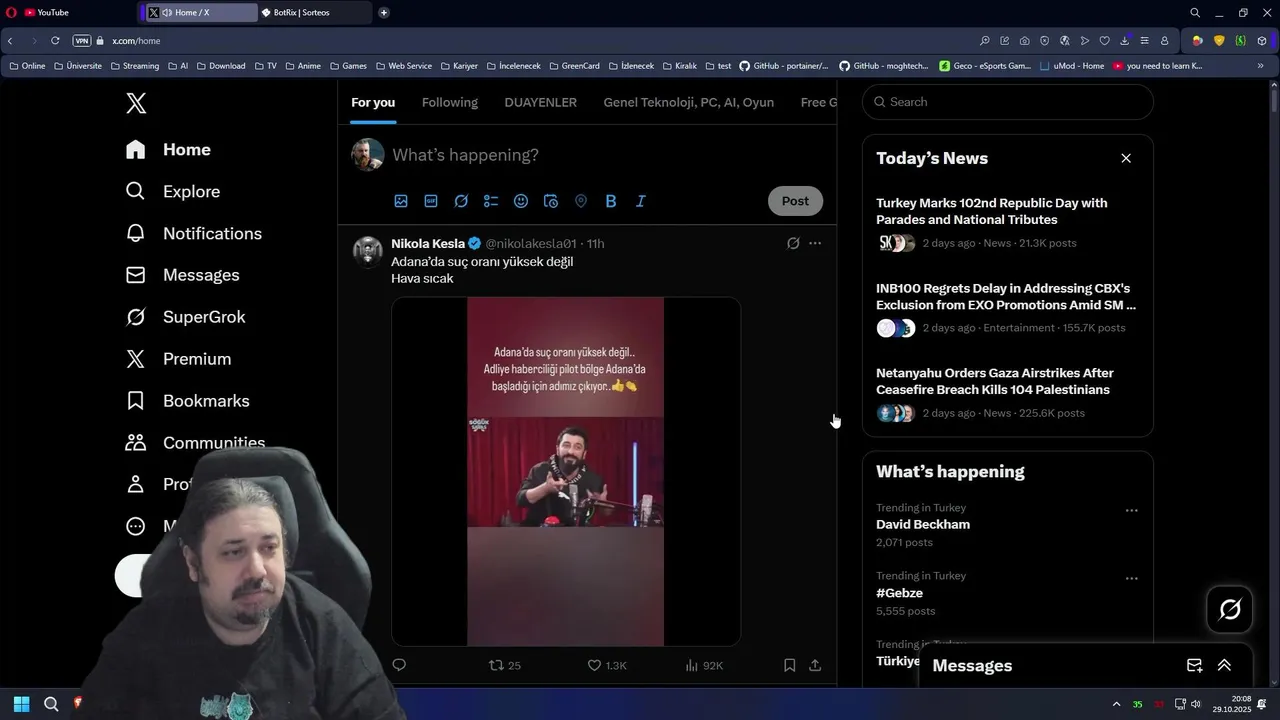Viewport: 1280px width, 720px height.
Task: Toggle bold text formatting
Action: point(611,201)
